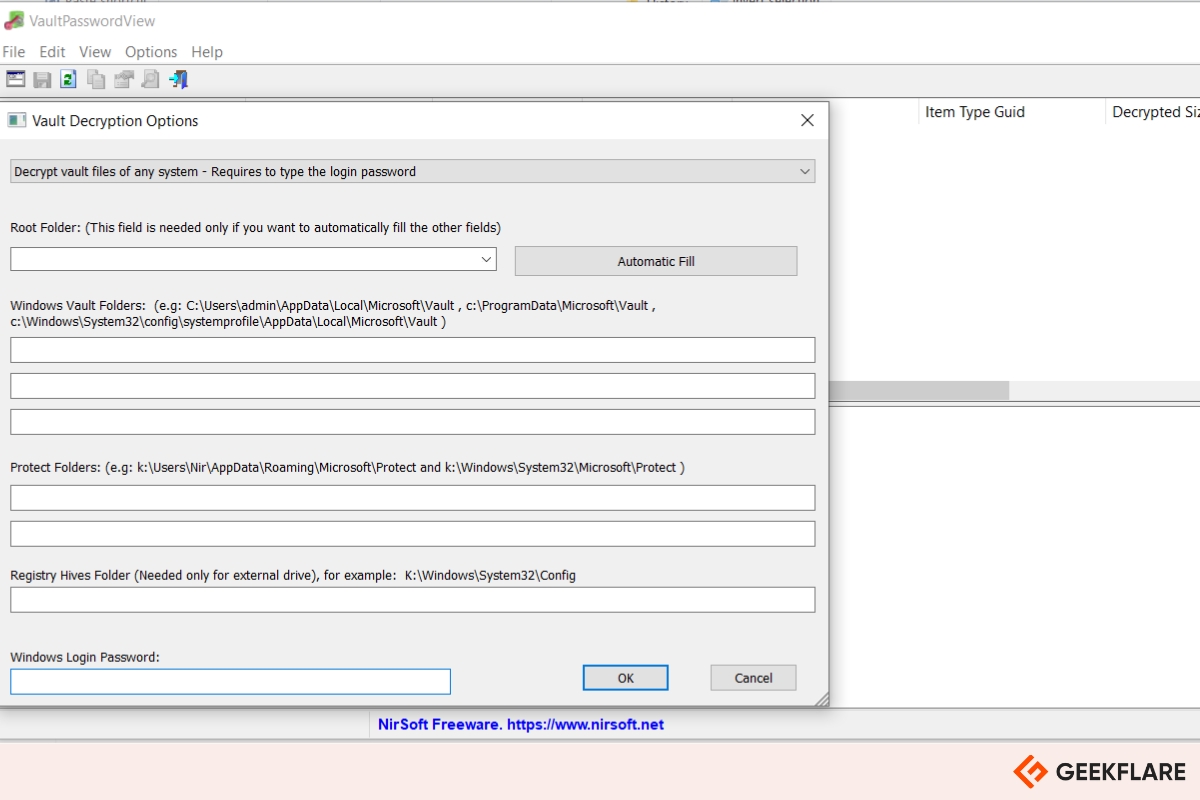
Task: Click the Protect Folders label text
Action: (x=348, y=467)
